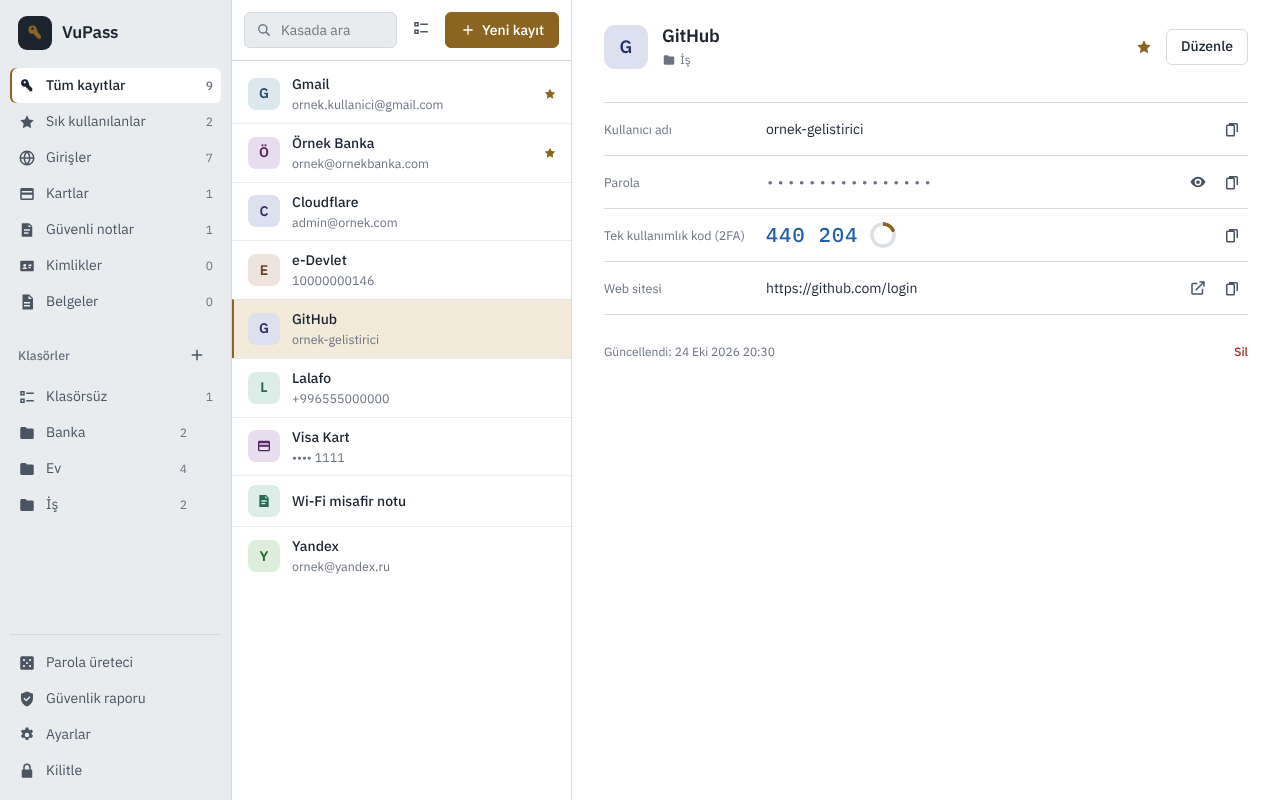Screen dimensions: 1280x800
Task: Click the 440 204 one-time code
Action: (812, 235)
